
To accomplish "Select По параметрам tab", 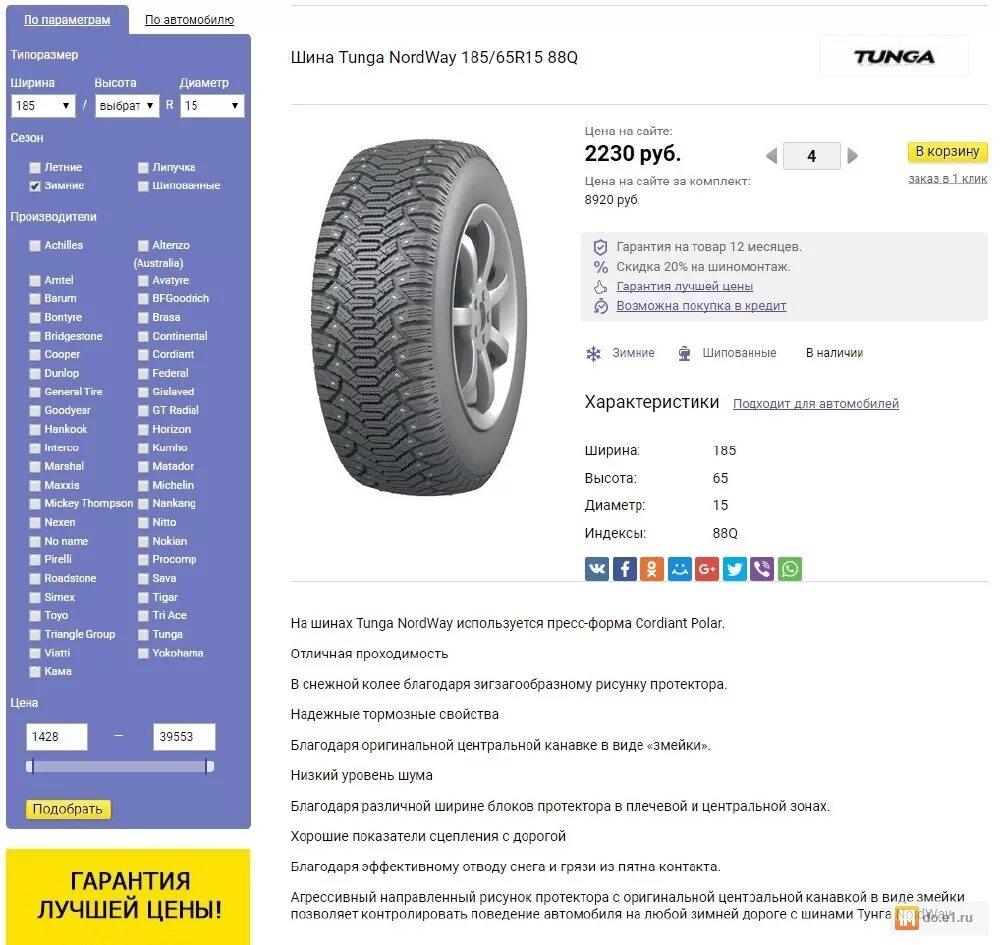I will [x=67, y=20].
